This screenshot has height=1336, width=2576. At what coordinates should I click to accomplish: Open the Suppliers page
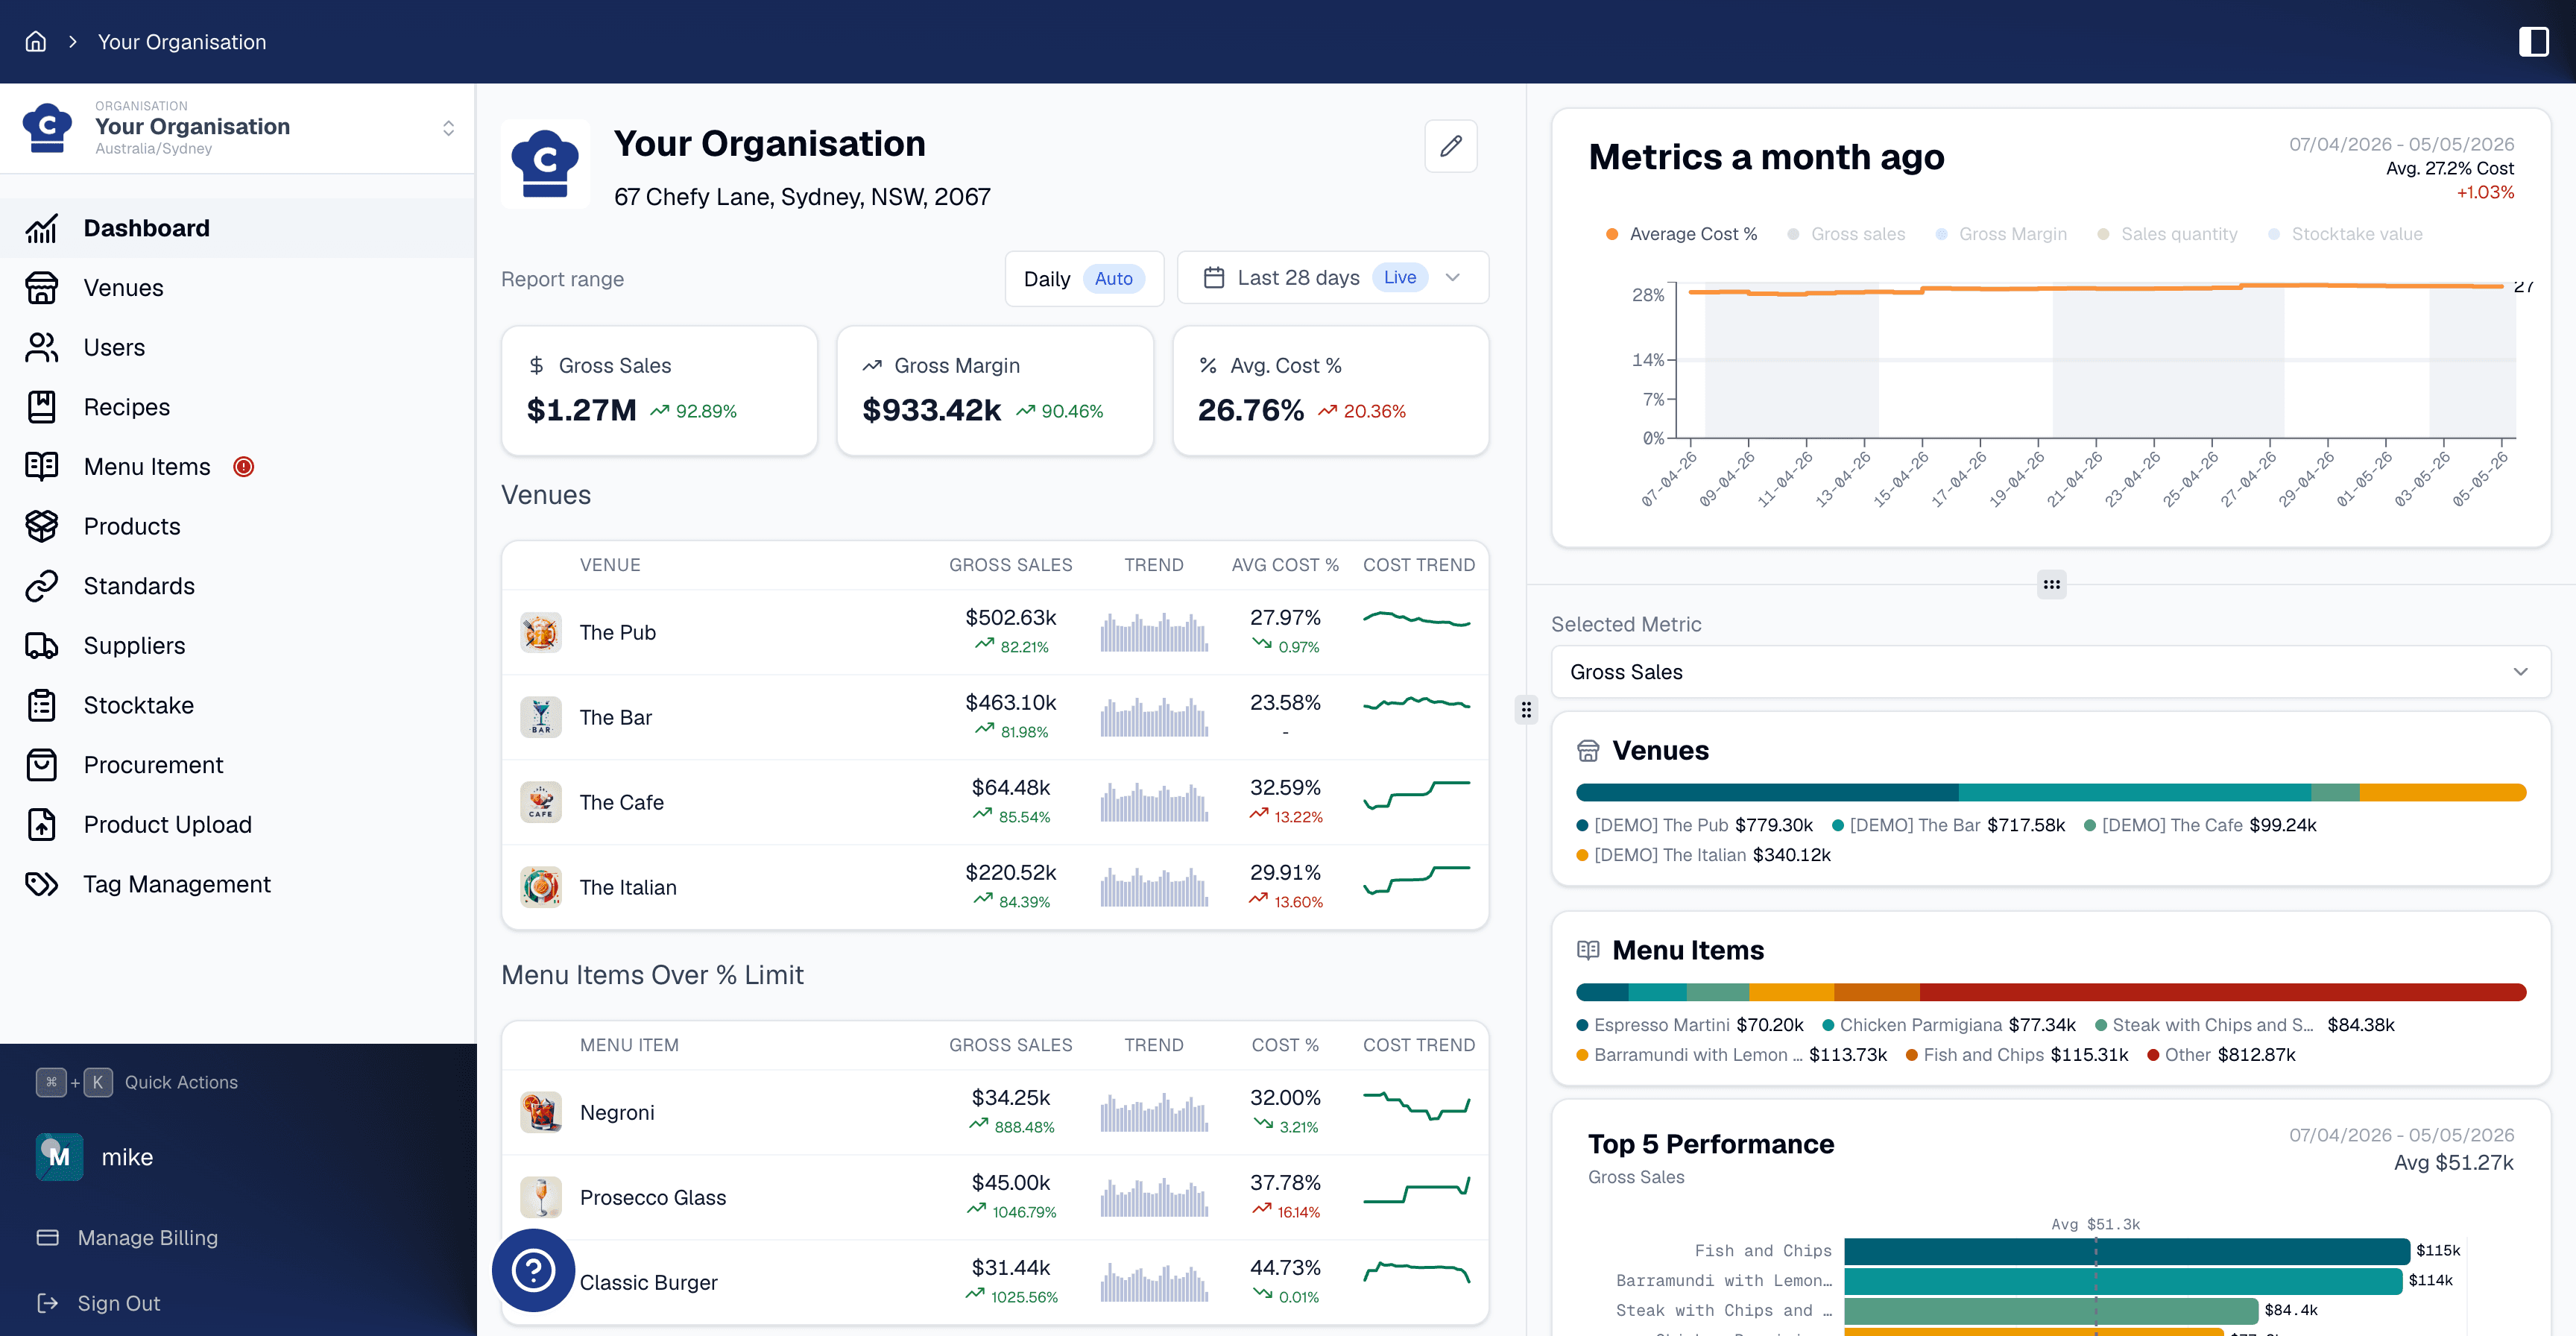click(x=237, y=646)
